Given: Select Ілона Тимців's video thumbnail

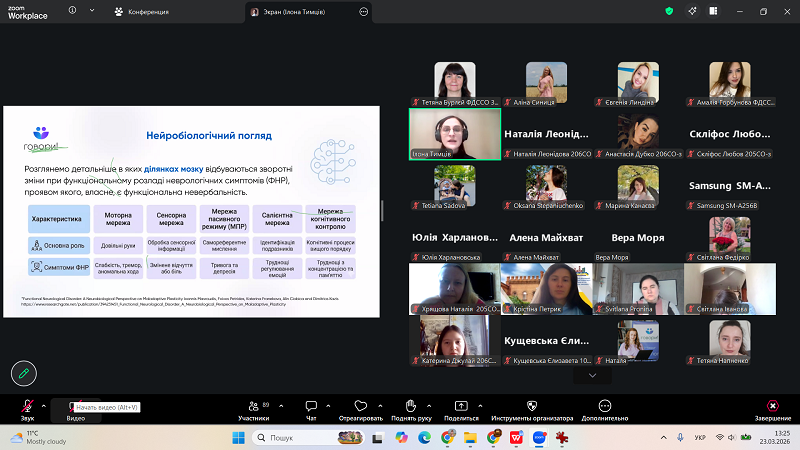Looking at the screenshot, I should coord(455,133).
